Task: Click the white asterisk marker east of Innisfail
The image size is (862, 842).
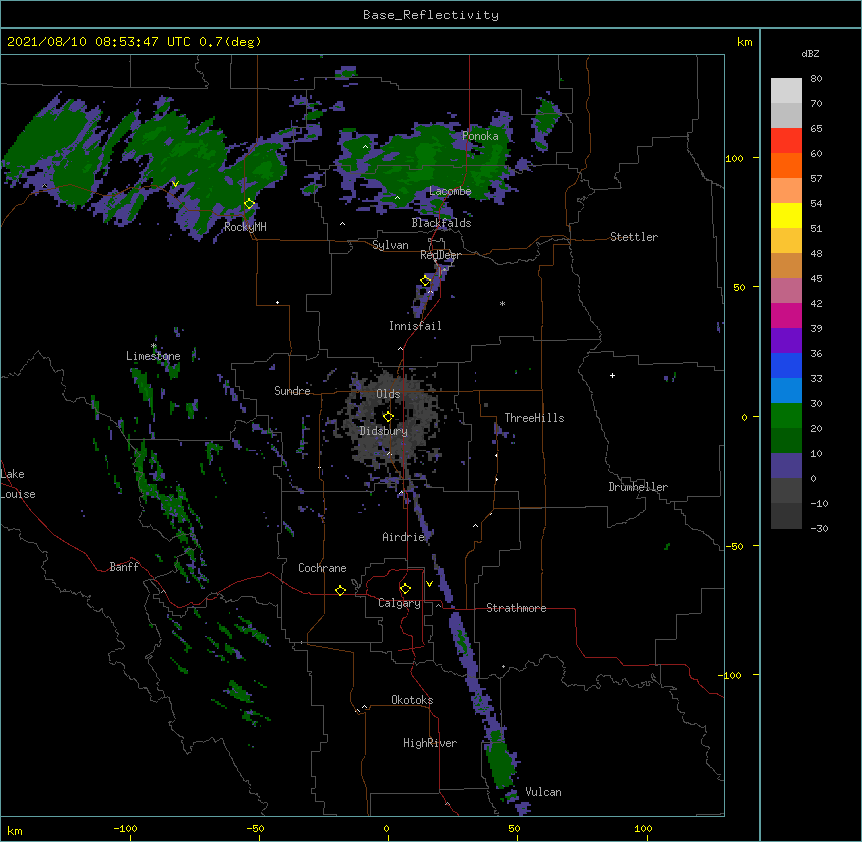Action: (502, 303)
